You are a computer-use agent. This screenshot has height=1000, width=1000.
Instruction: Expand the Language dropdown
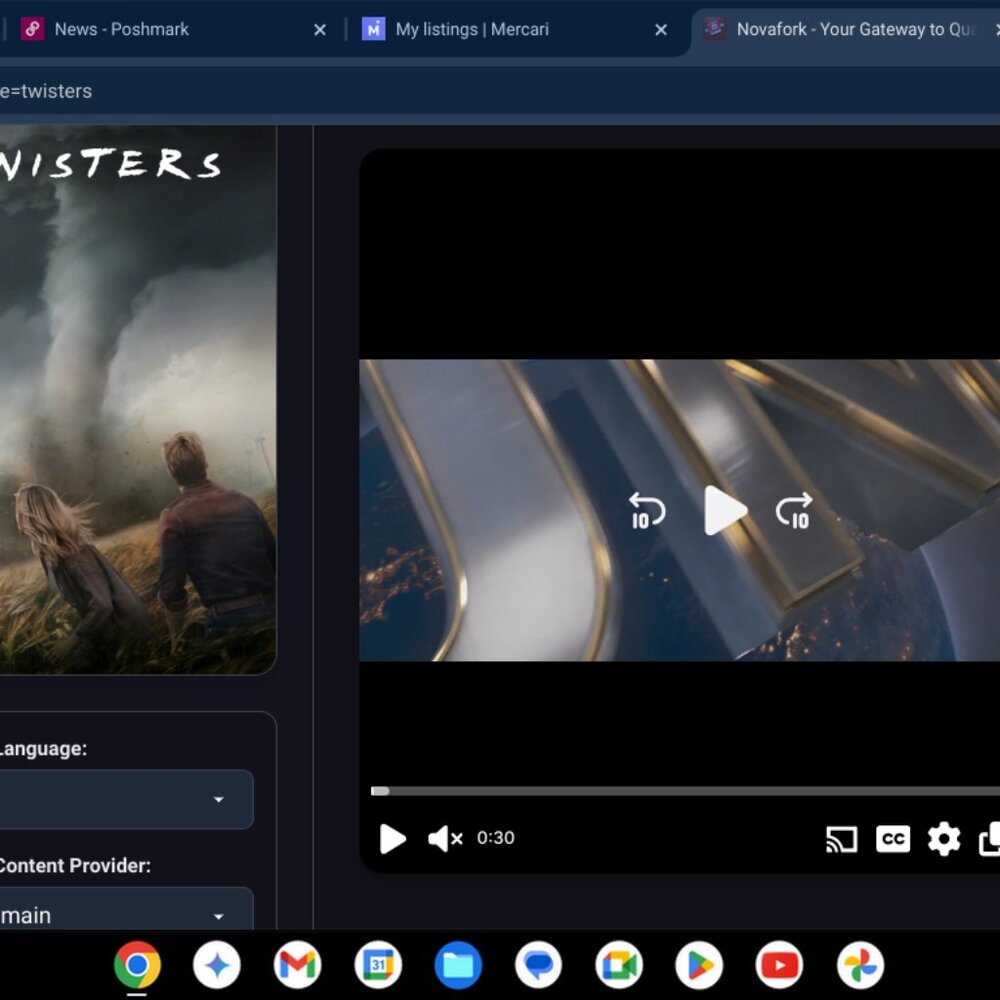pos(120,799)
